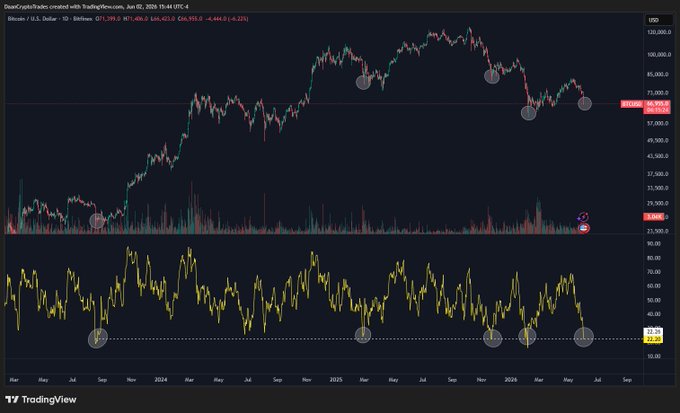
Task: Click the 57,000.0 price axis label
Action: 658,123
